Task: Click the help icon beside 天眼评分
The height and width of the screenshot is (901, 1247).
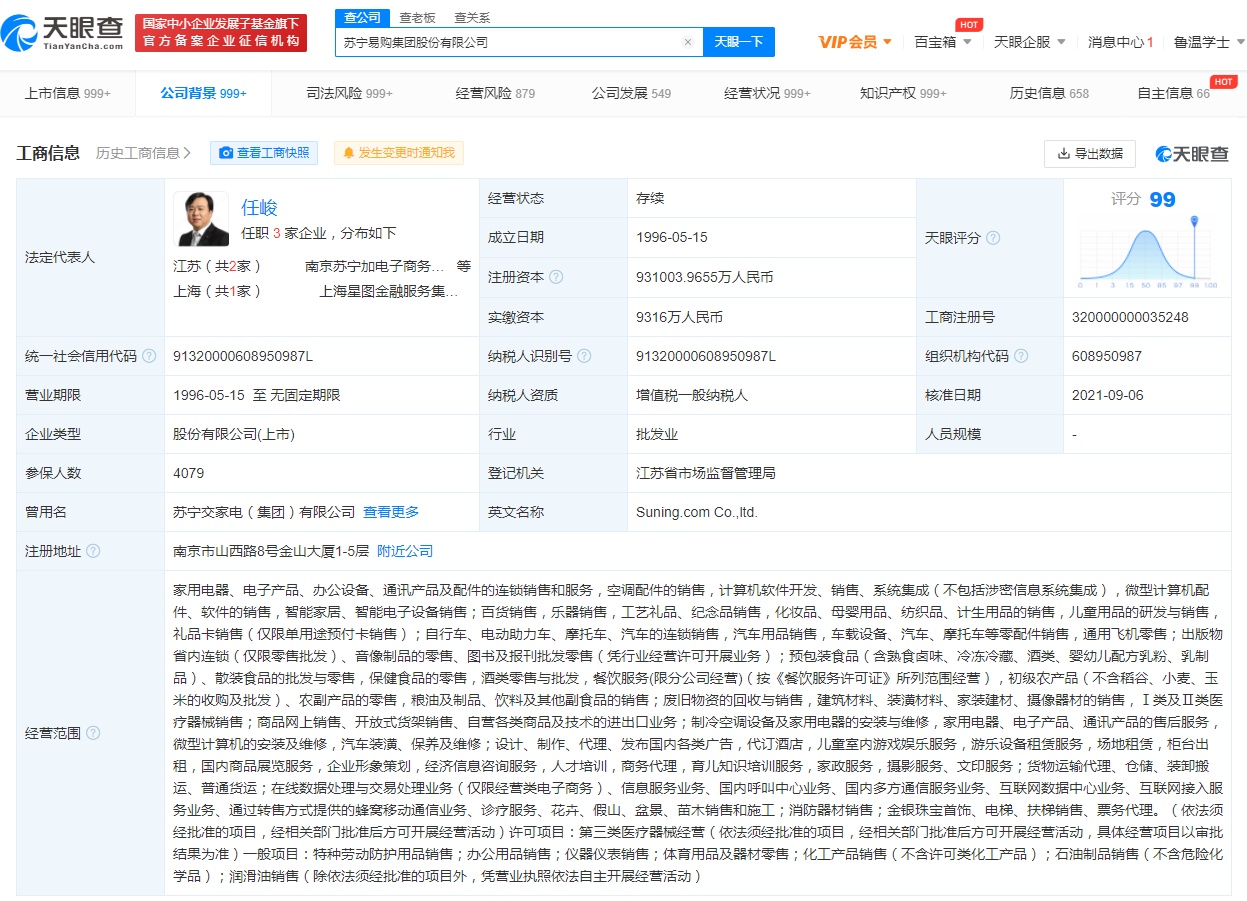Action: click(x=993, y=238)
